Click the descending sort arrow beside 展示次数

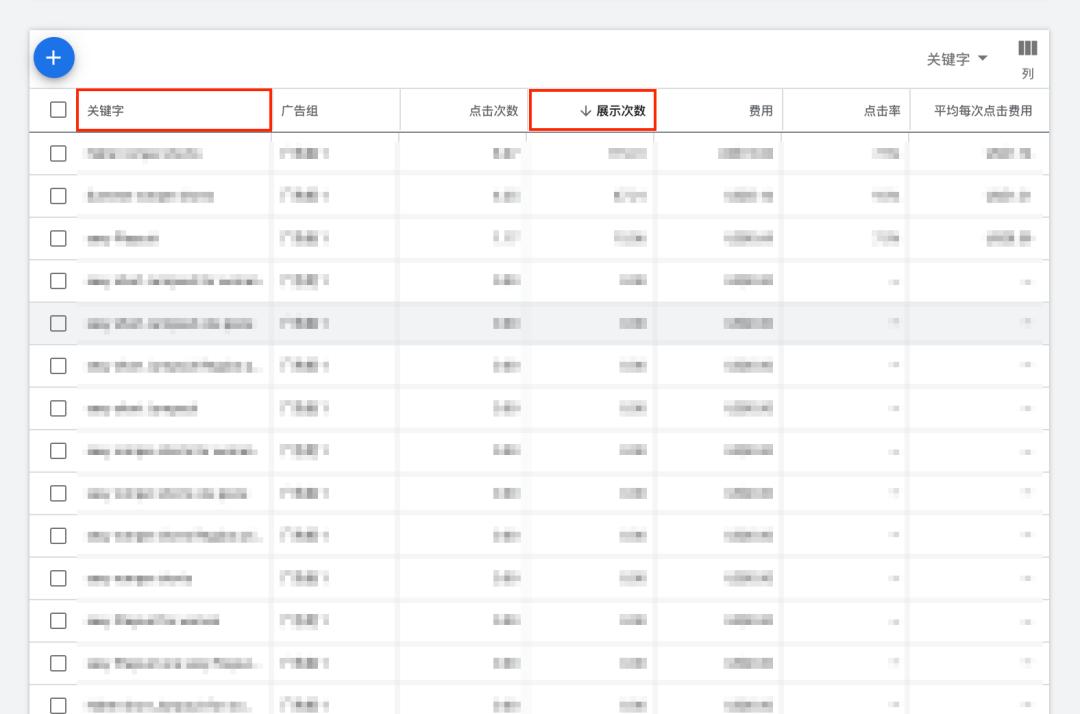(x=585, y=111)
